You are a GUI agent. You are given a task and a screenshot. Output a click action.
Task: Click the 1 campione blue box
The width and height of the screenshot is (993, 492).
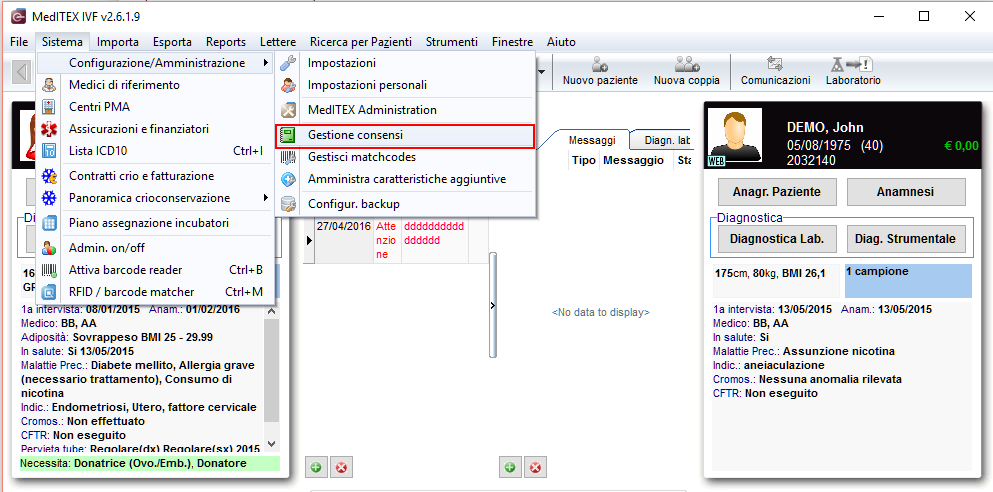pyautogui.click(x=908, y=281)
